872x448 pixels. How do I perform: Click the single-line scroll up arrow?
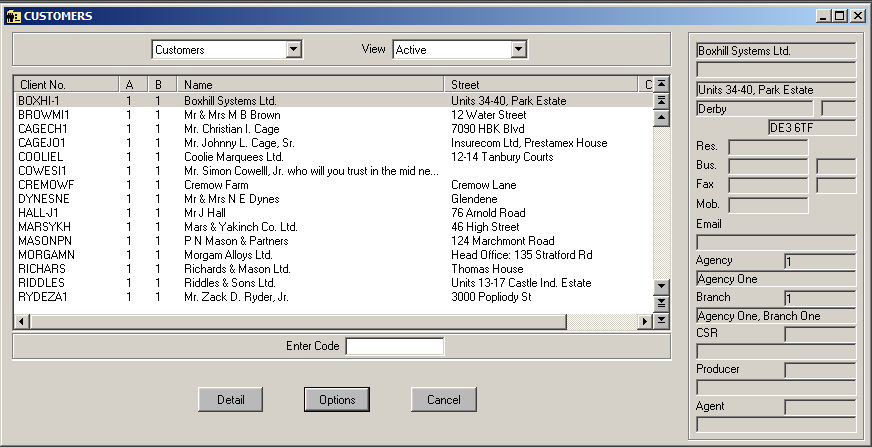pyautogui.click(x=660, y=118)
